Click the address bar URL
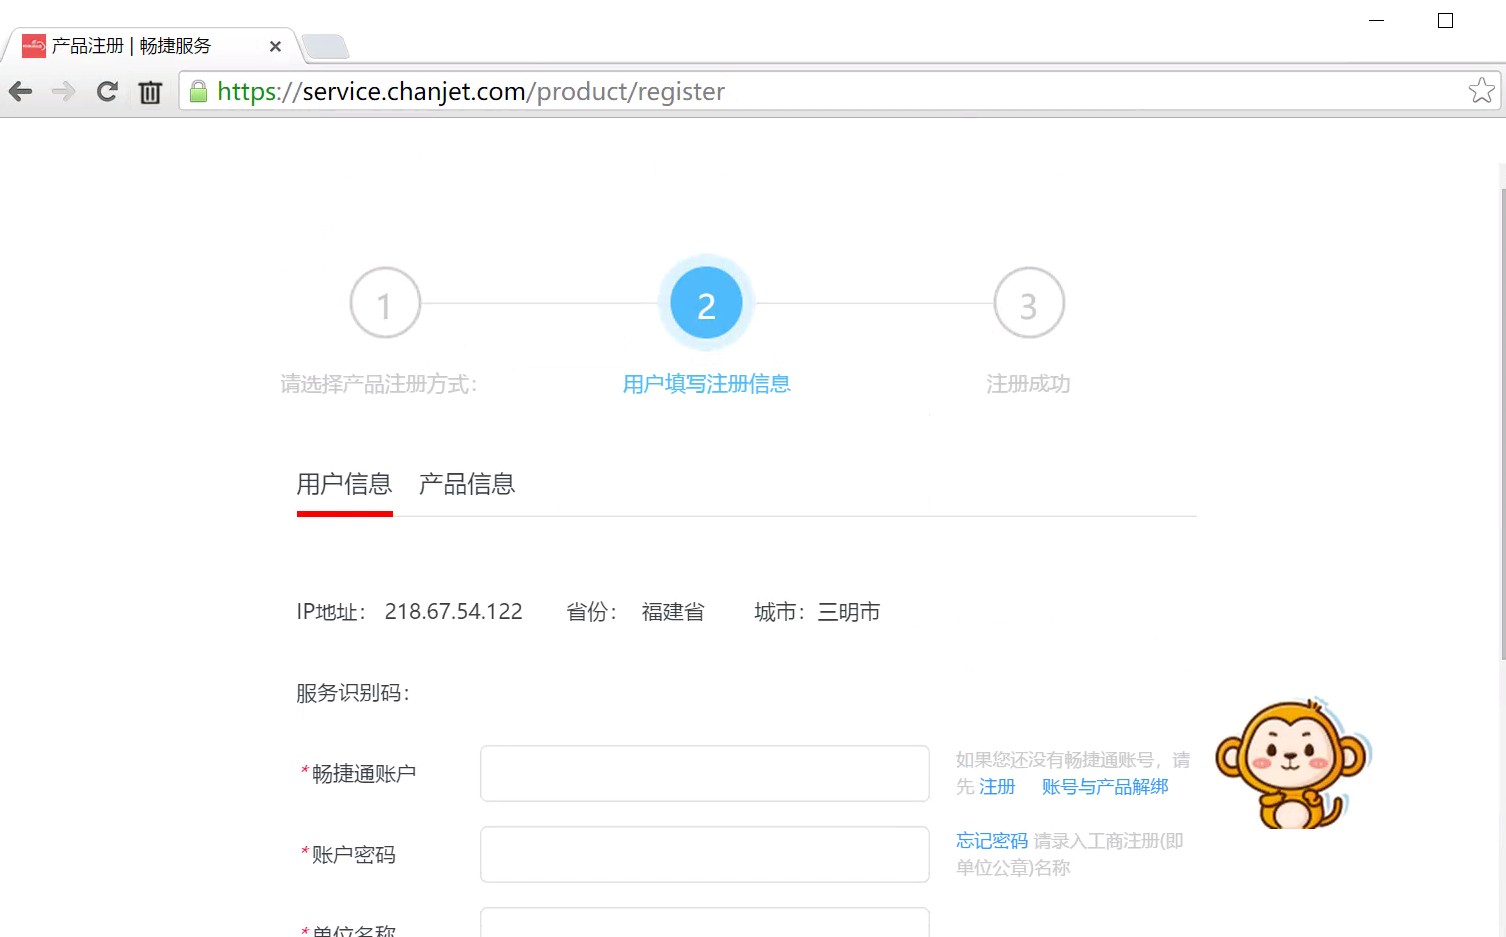Screen dimensions: 1506x937 pyautogui.click(x=471, y=91)
